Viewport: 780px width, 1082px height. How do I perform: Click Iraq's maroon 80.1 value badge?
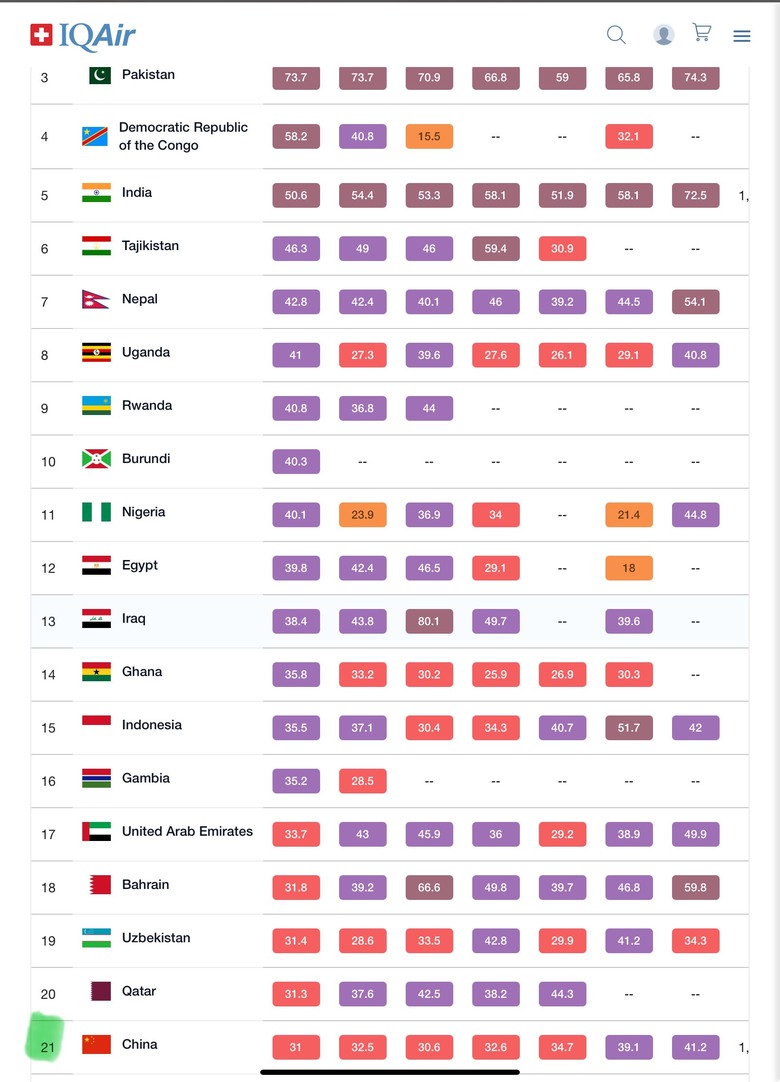429,621
